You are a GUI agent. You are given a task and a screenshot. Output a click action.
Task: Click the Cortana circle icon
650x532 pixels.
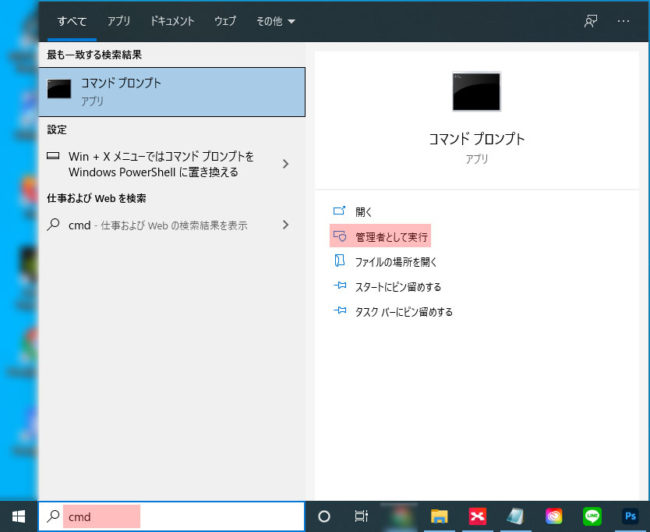click(x=324, y=516)
